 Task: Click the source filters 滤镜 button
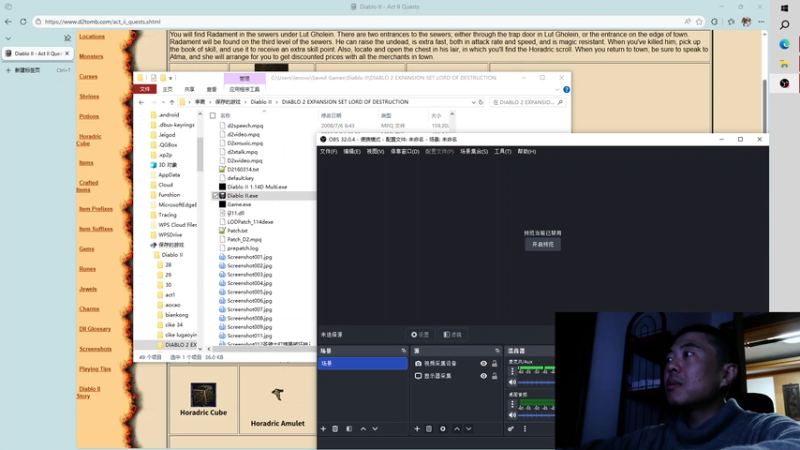click(x=453, y=335)
